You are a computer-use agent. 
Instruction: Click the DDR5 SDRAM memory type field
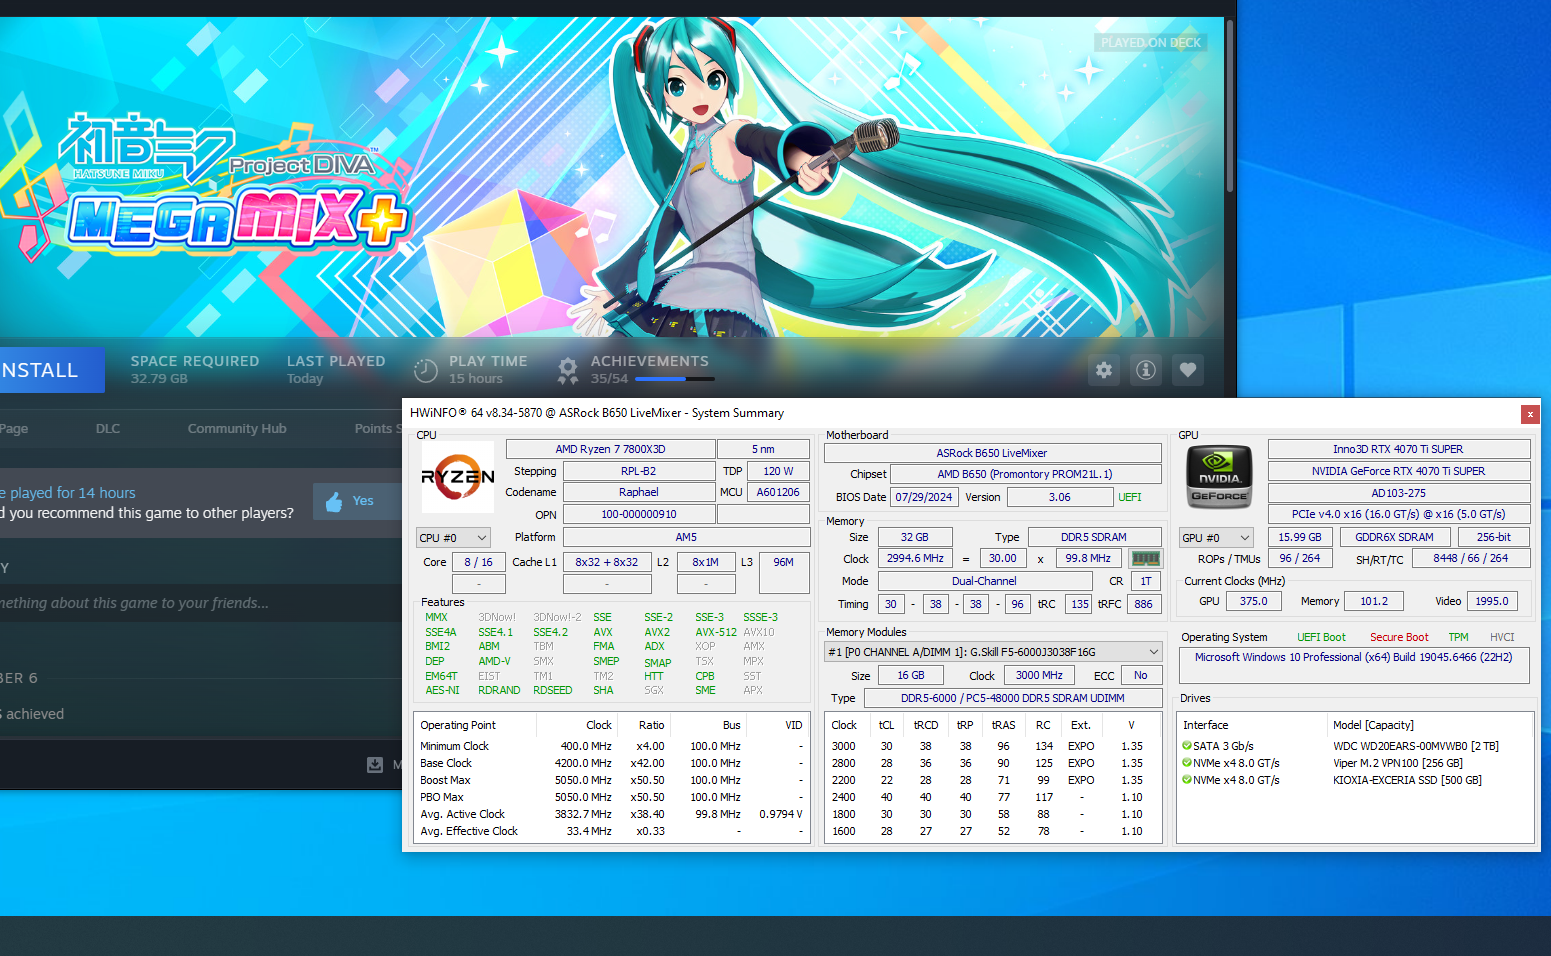point(1094,537)
